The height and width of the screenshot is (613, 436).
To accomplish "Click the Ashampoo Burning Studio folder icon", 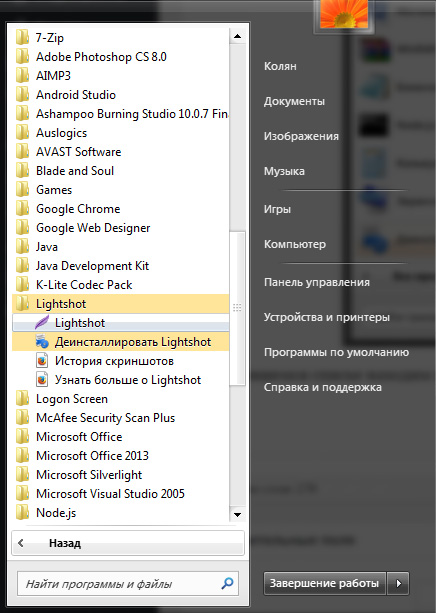I will (22, 114).
